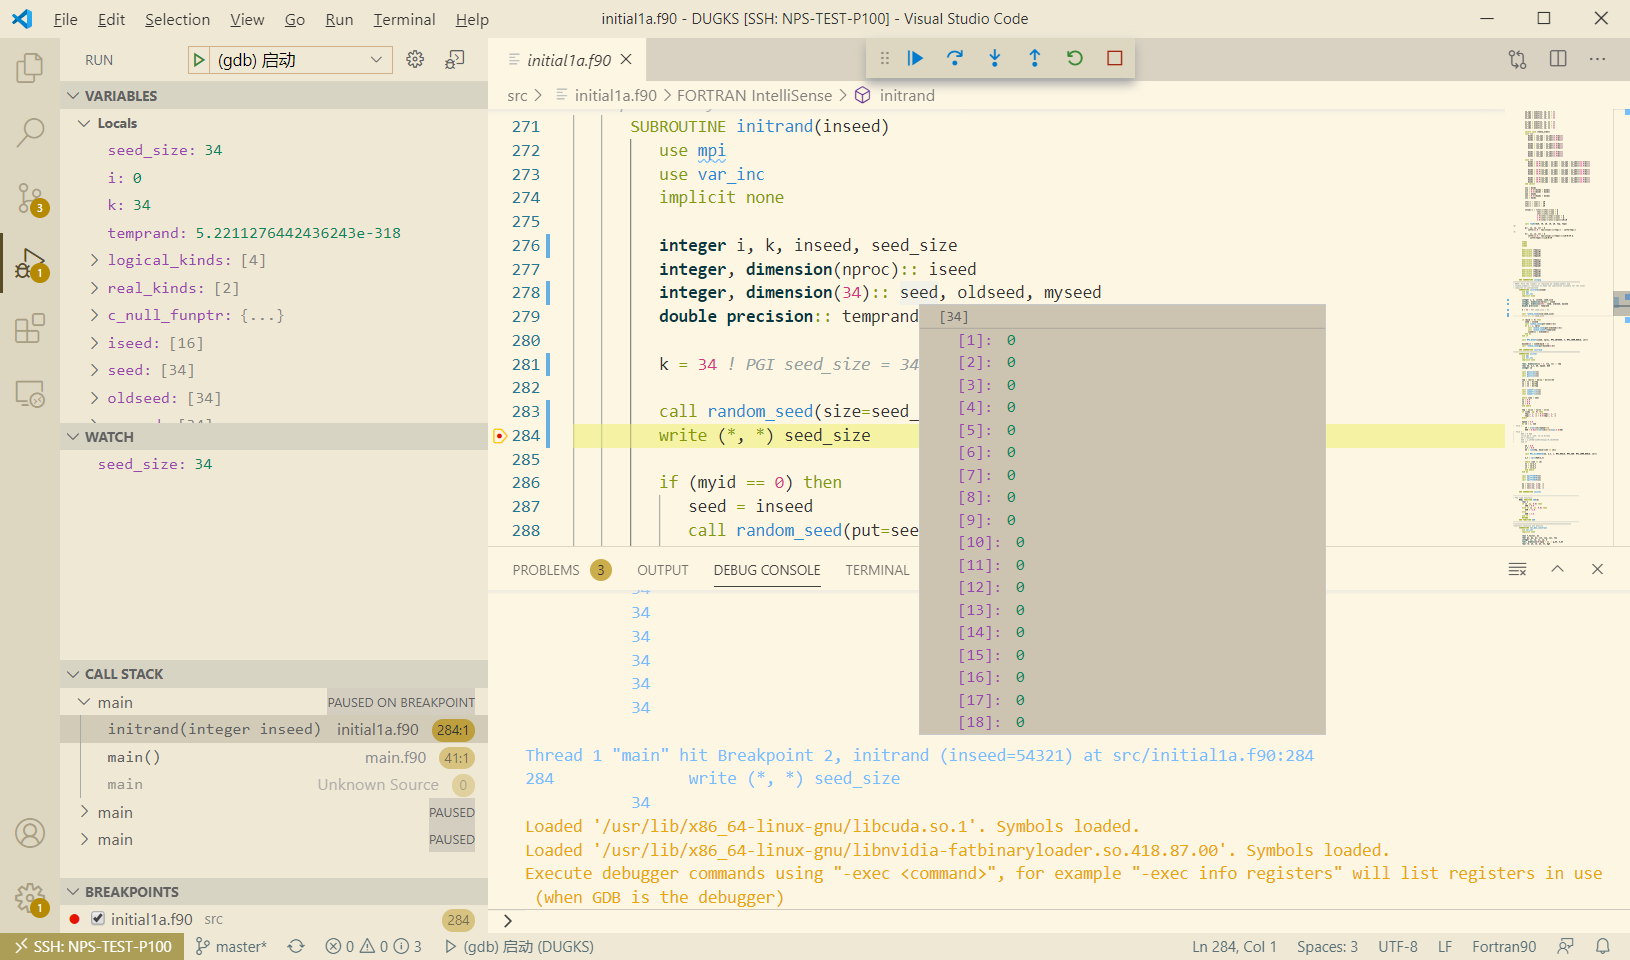Start debugging with green play button
The width and height of the screenshot is (1630, 960).
pyautogui.click(x=199, y=60)
